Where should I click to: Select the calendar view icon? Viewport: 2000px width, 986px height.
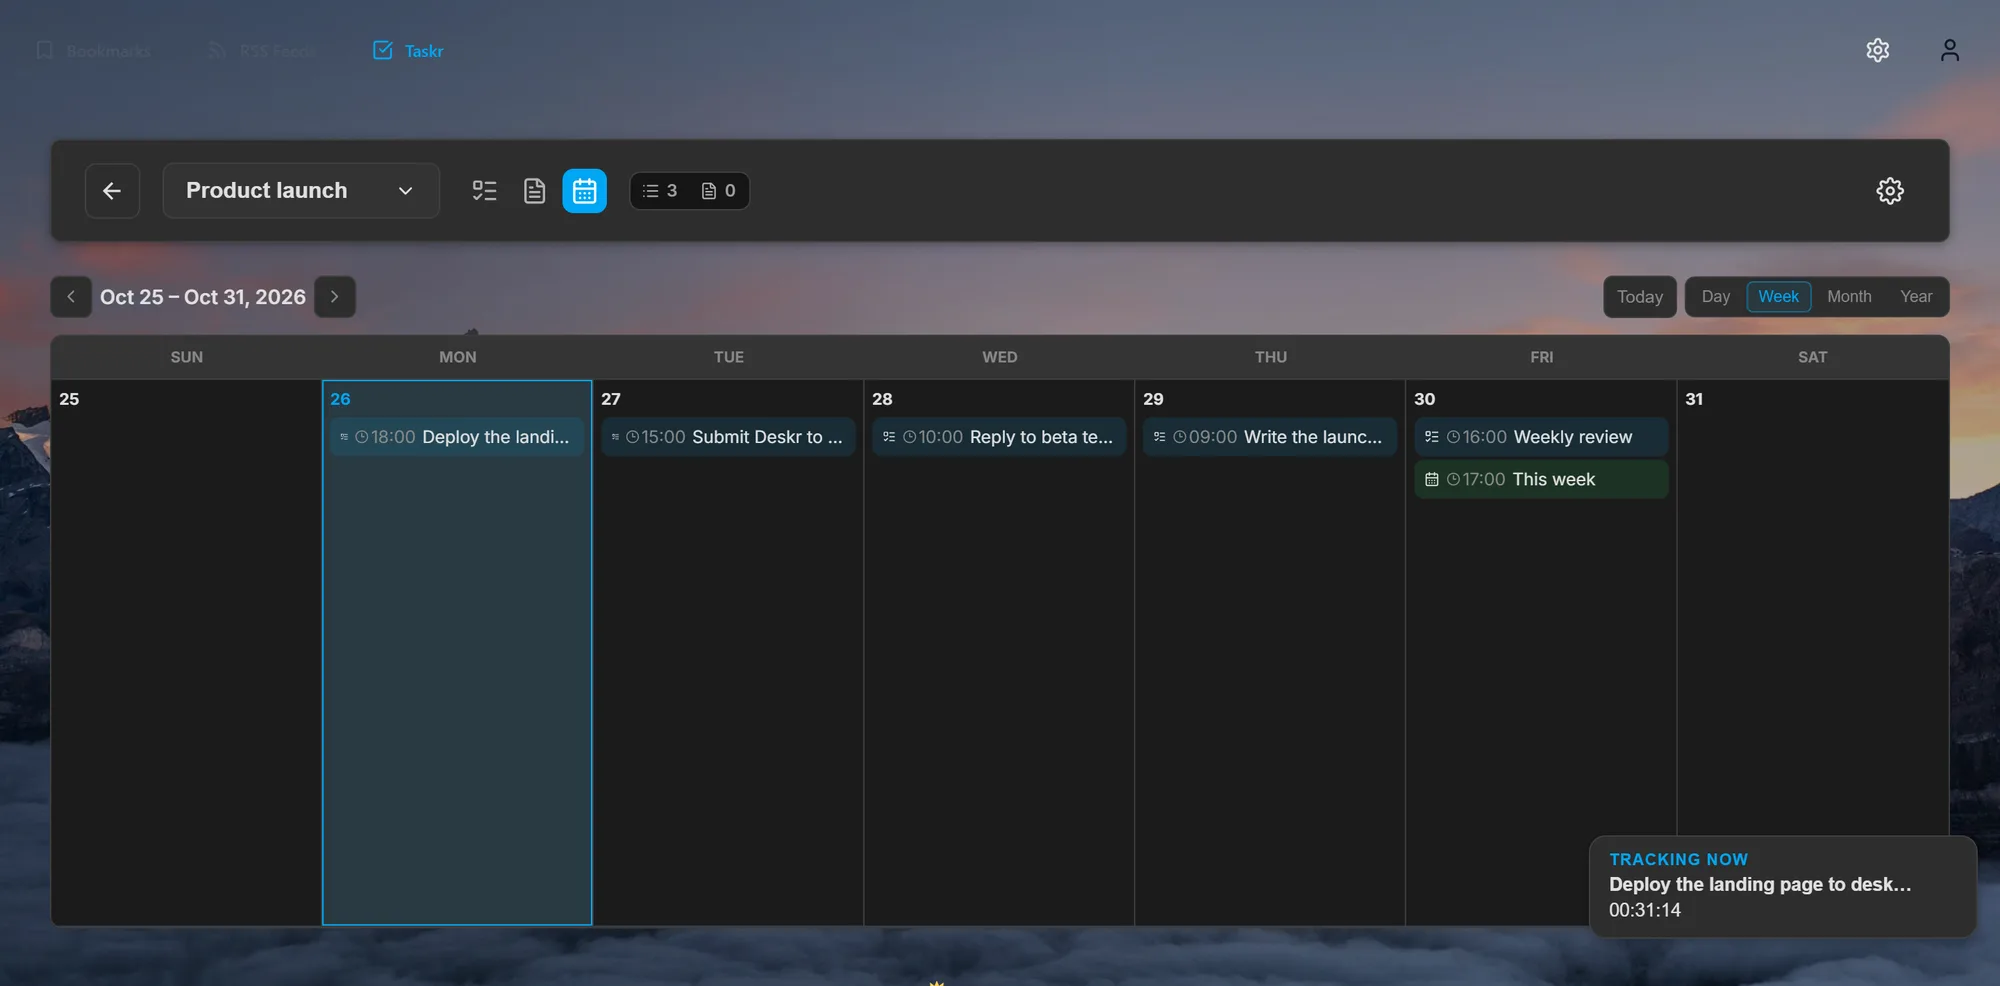[x=584, y=191]
